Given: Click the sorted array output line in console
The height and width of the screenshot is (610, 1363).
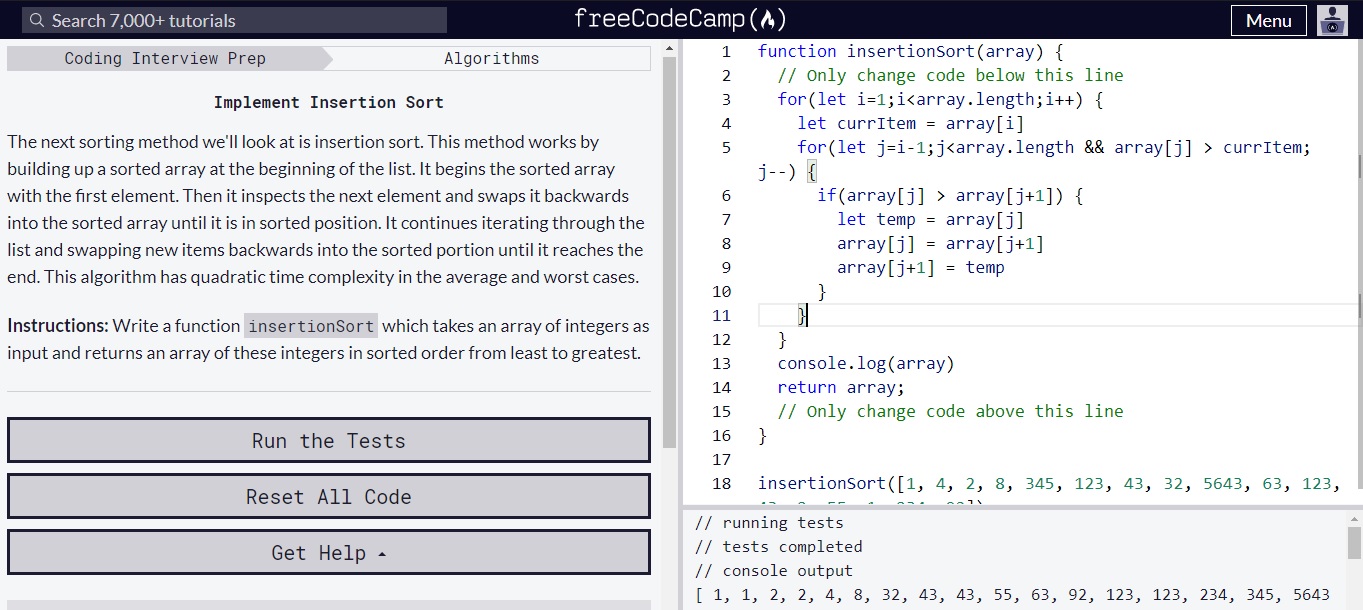Looking at the screenshot, I should (x=1012, y=594).
